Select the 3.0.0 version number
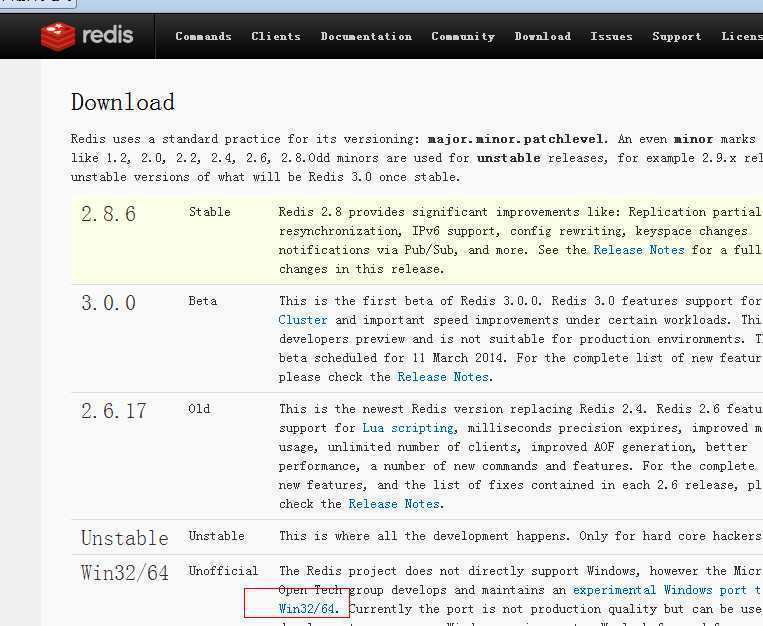 [x=108, y=303]
